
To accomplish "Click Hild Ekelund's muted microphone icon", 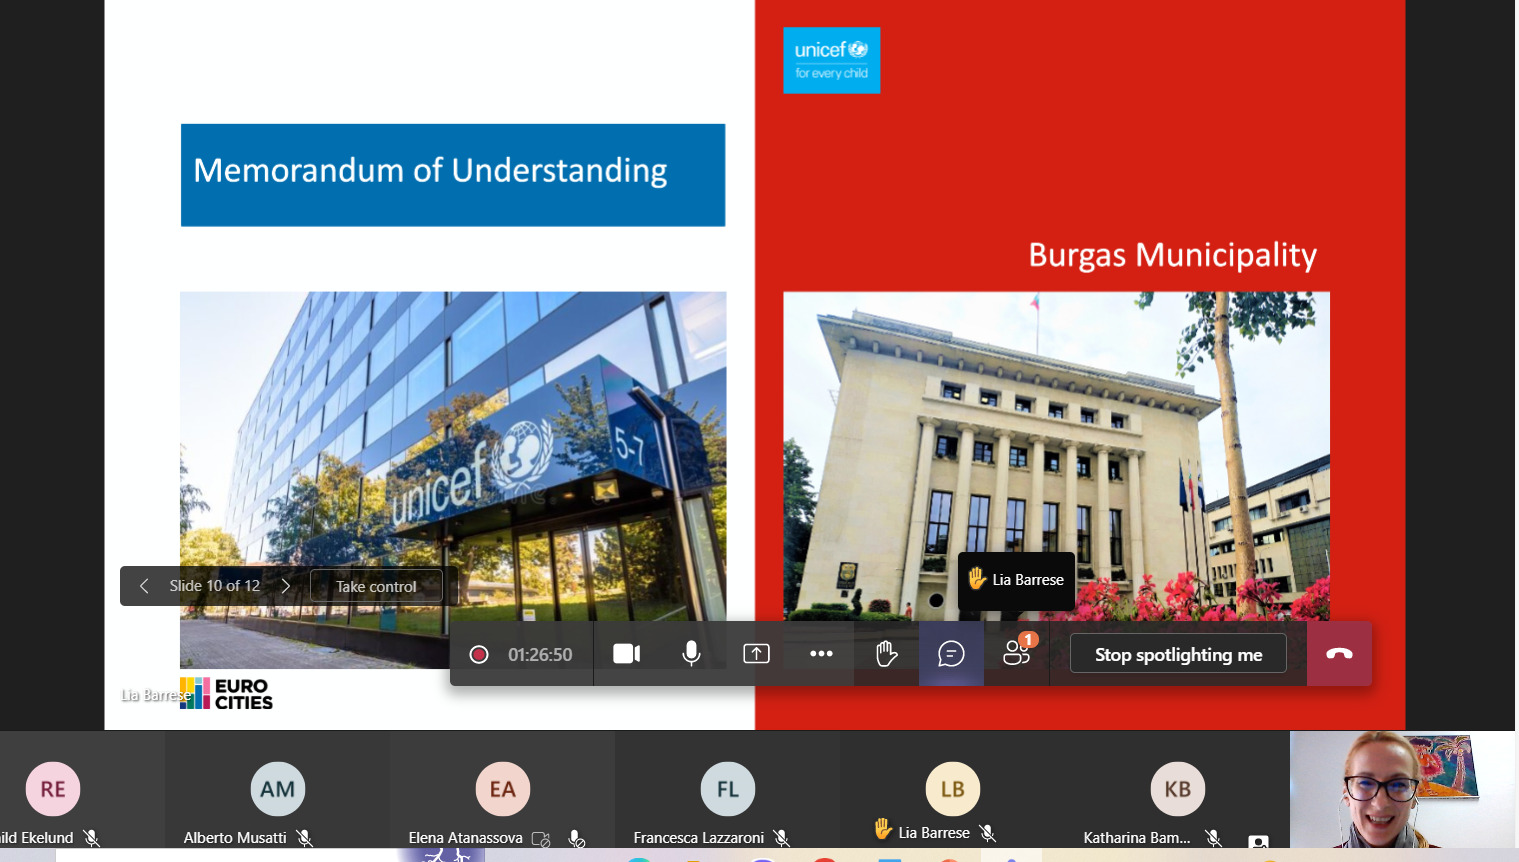I will (92, 838).
